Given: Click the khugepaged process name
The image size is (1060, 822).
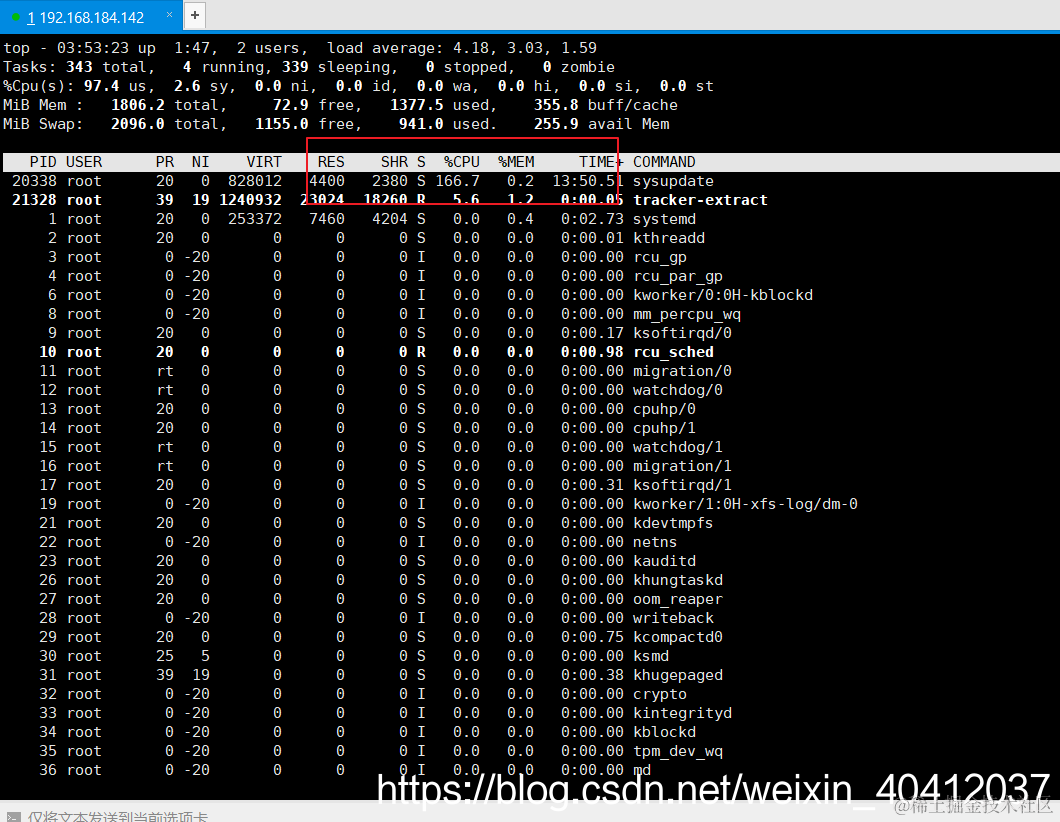Looking at the screenshot, I should (x=677, y=674).
